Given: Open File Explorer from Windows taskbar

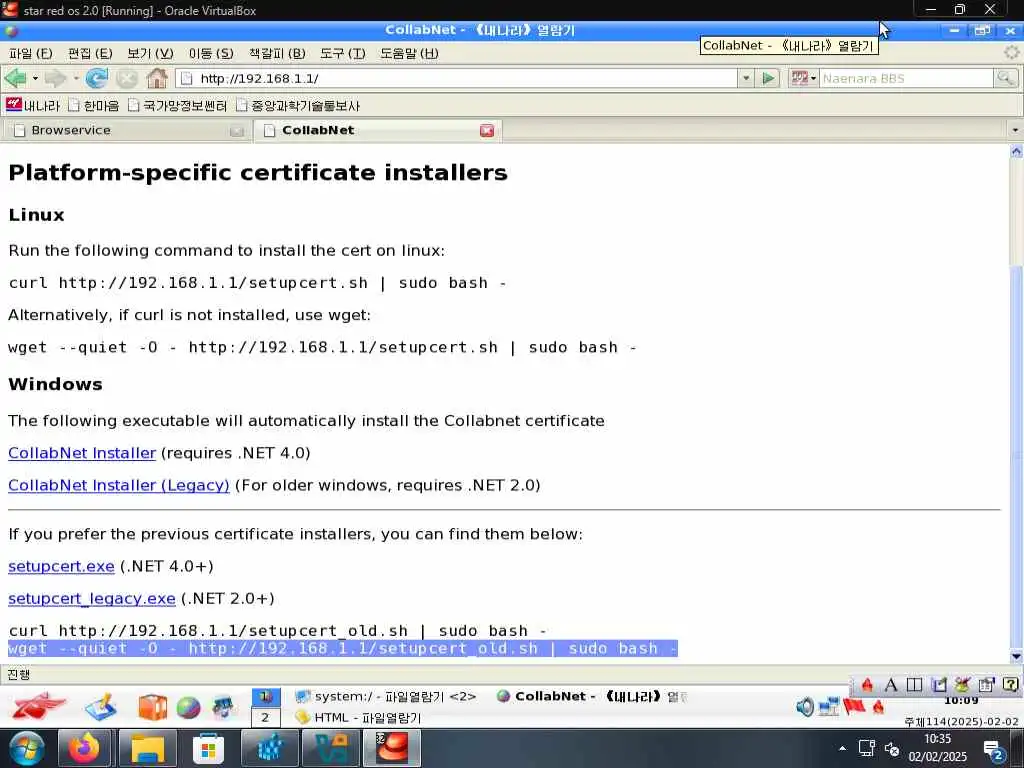Looking at the screenshot, I should coord(148,748).
